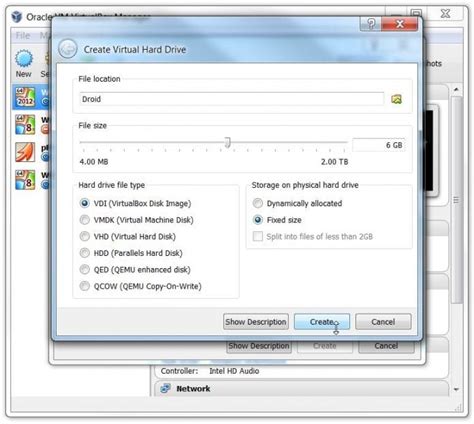Click the New blue starburst icon
Viewport: 474px width, 424px height.
(x=24, y=59)
